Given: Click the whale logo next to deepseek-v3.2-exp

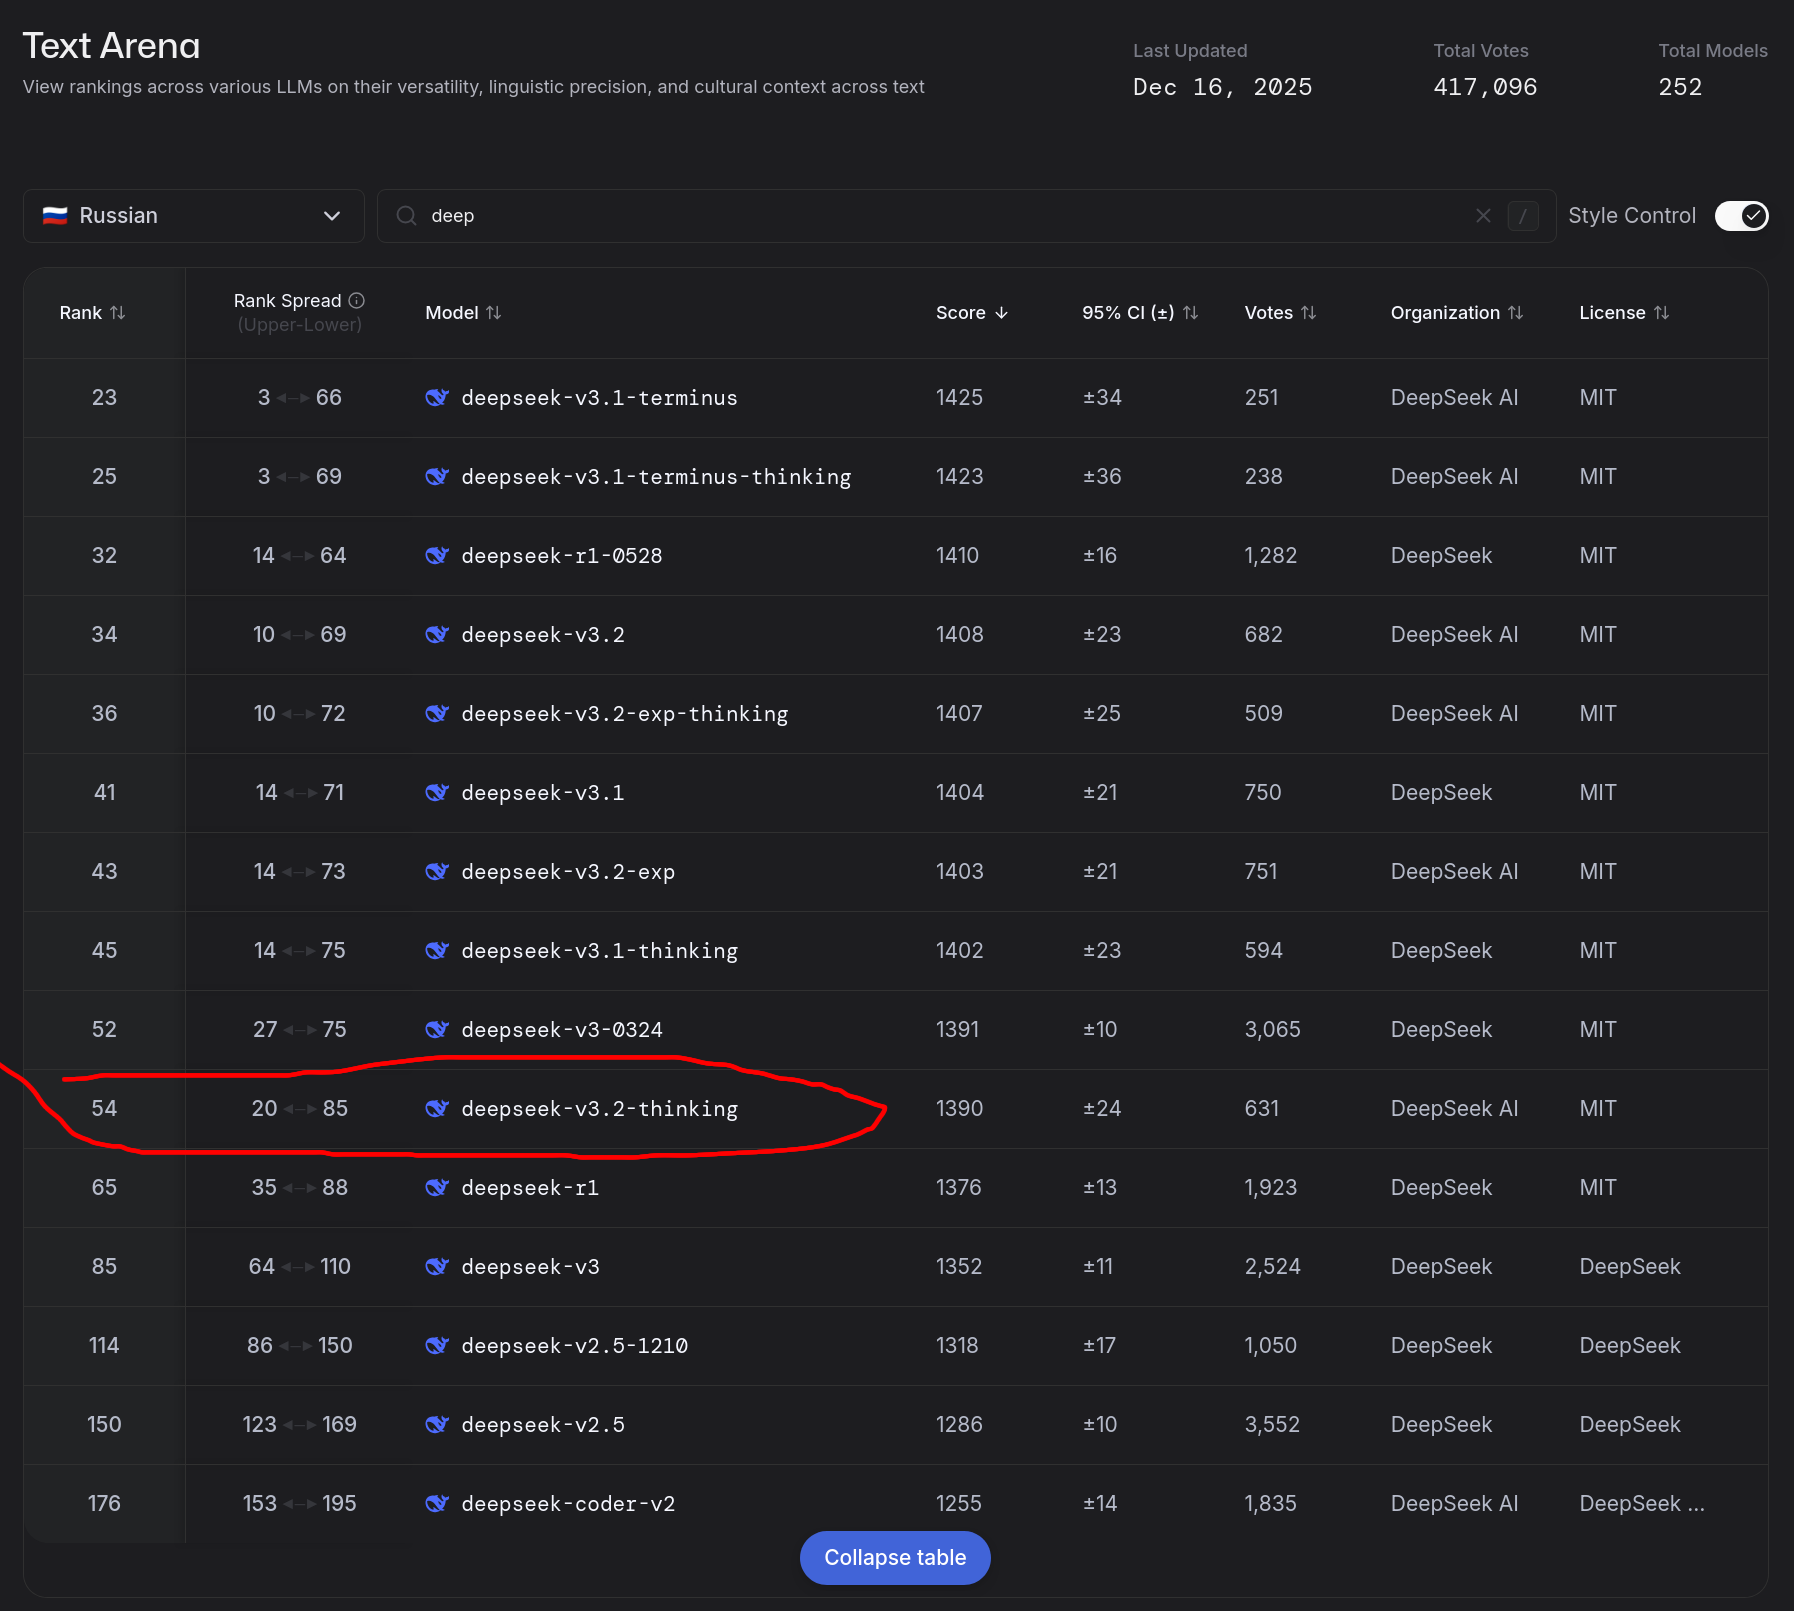Looking at the screenshot, I should tap(437, 872).
